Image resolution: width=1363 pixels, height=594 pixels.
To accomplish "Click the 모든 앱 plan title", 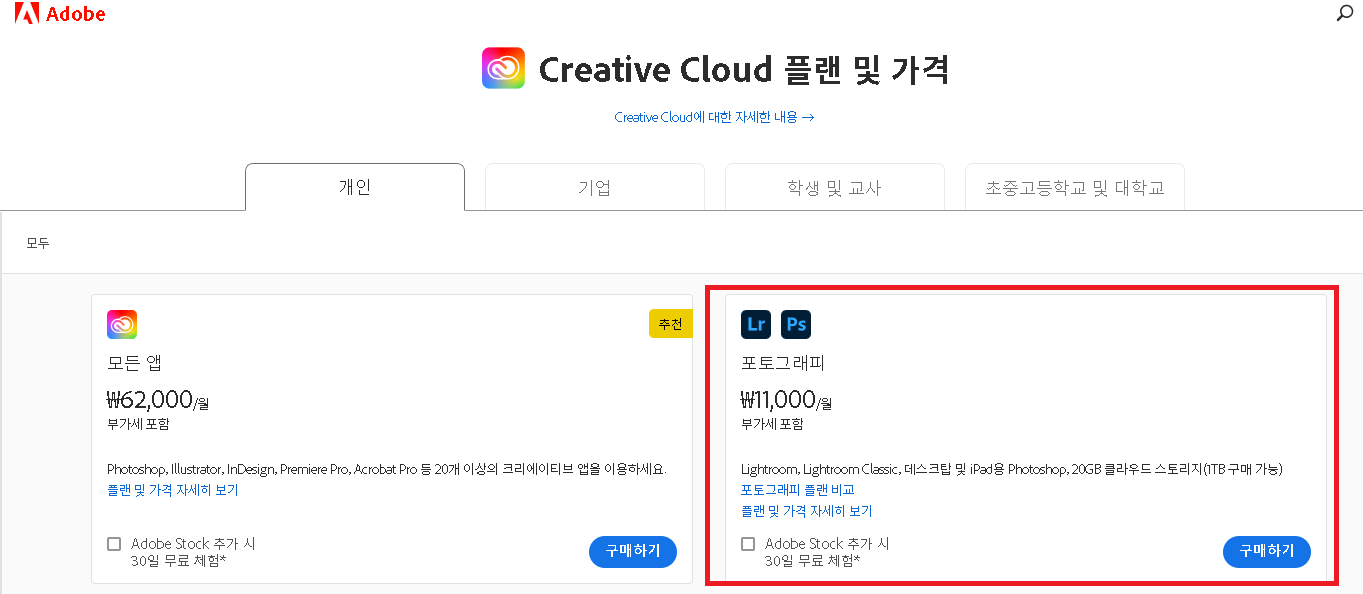I will 134,363.
